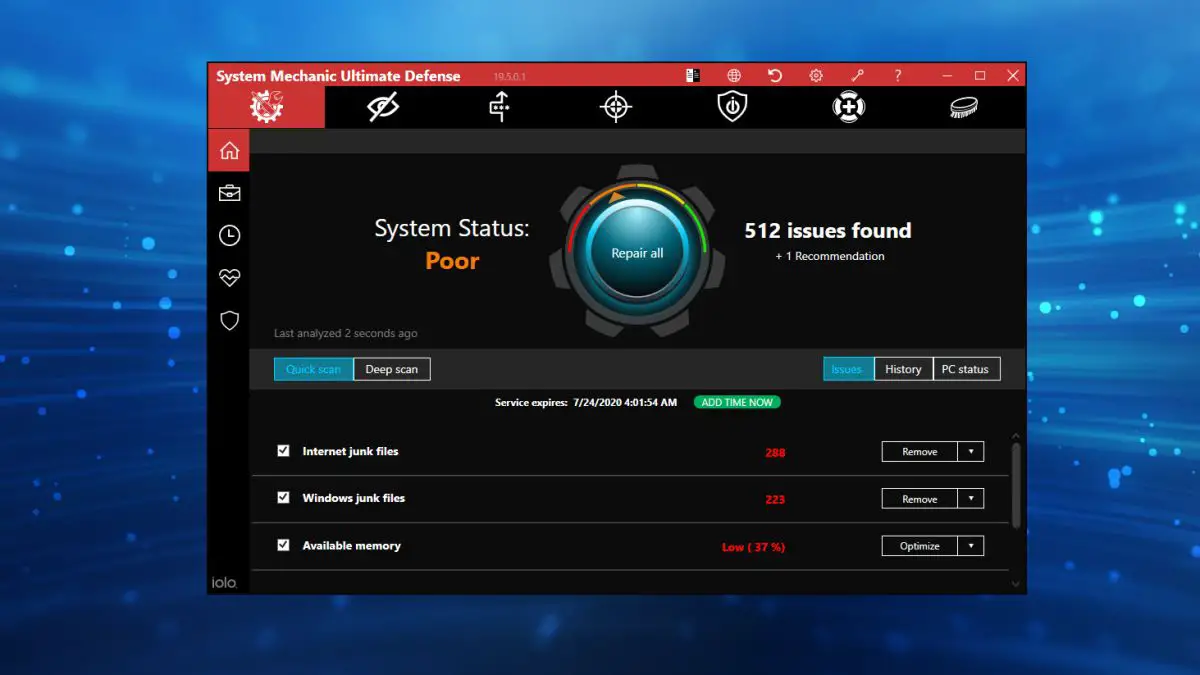Expand dropdown arrow beside Internet junk Remove
1200x675 pixels.
click(971, 452)
